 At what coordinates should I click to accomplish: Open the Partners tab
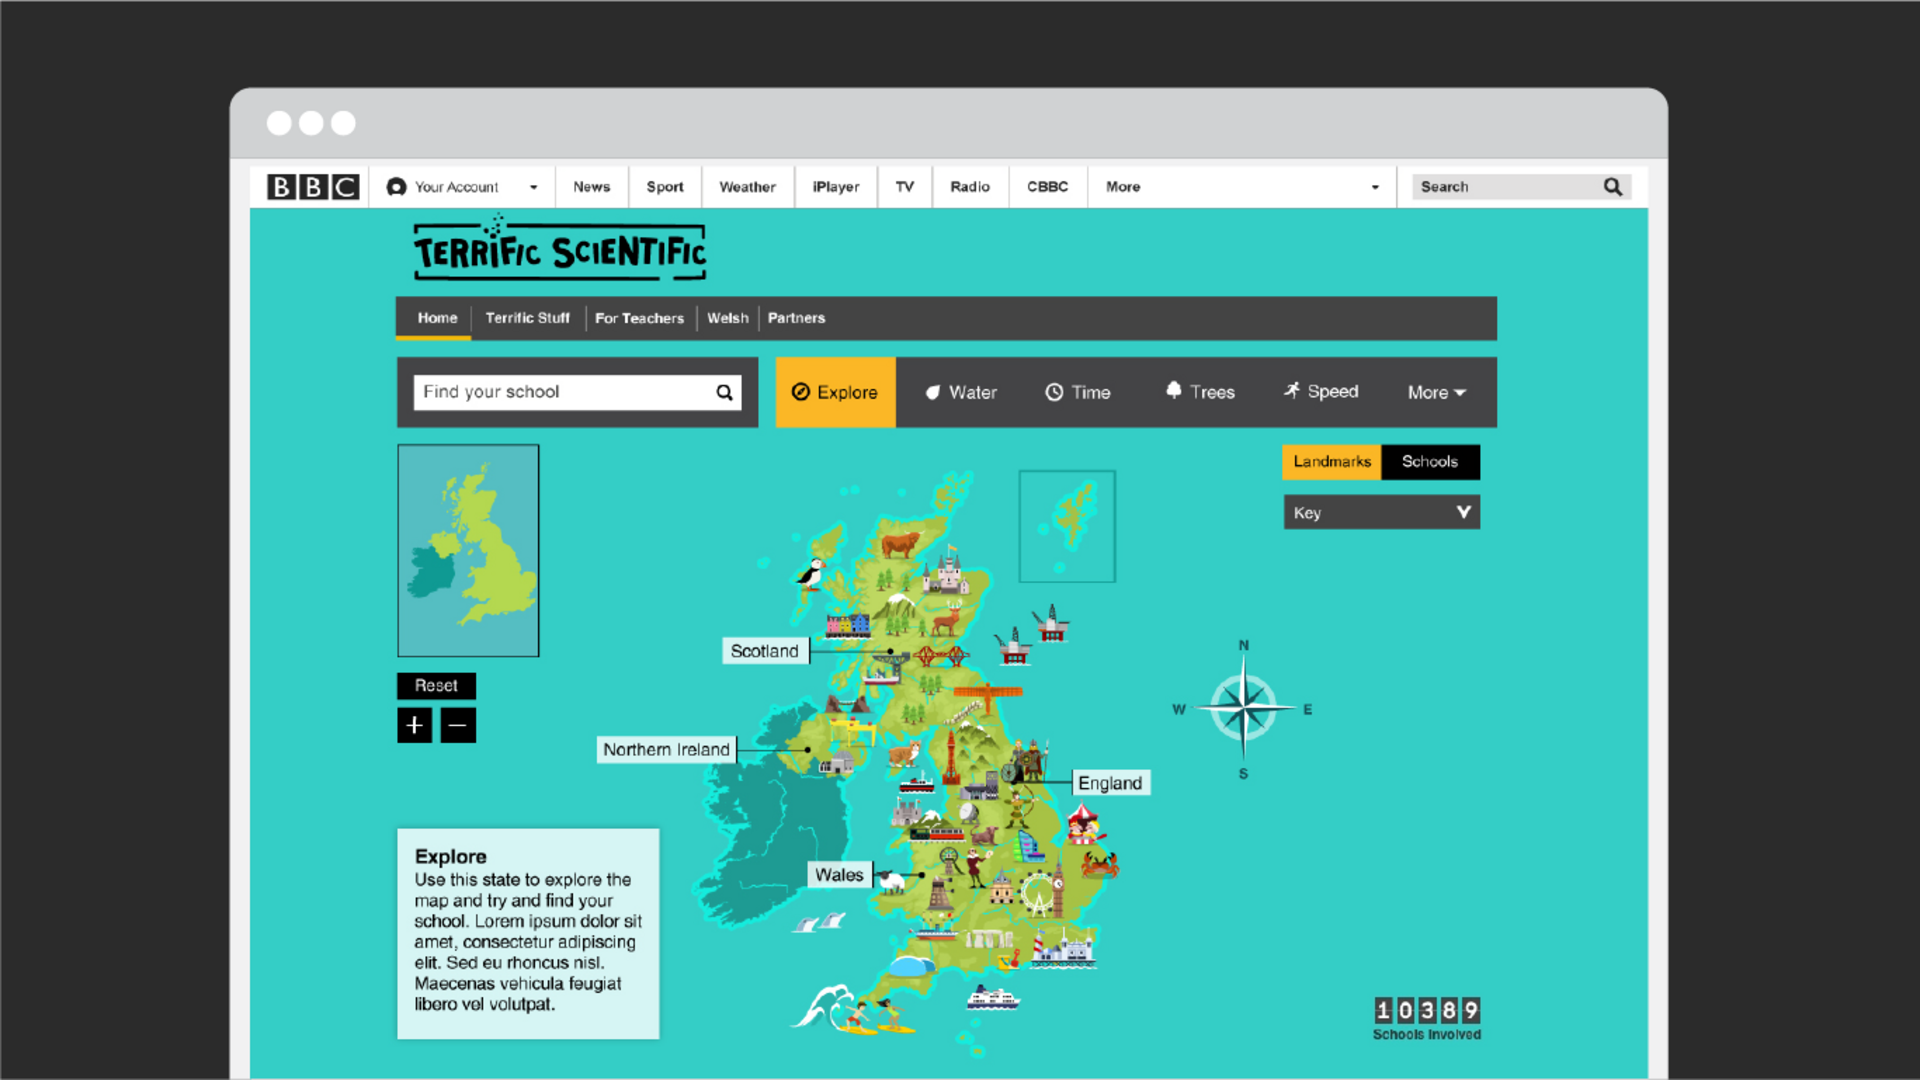(x=796, y=318)
